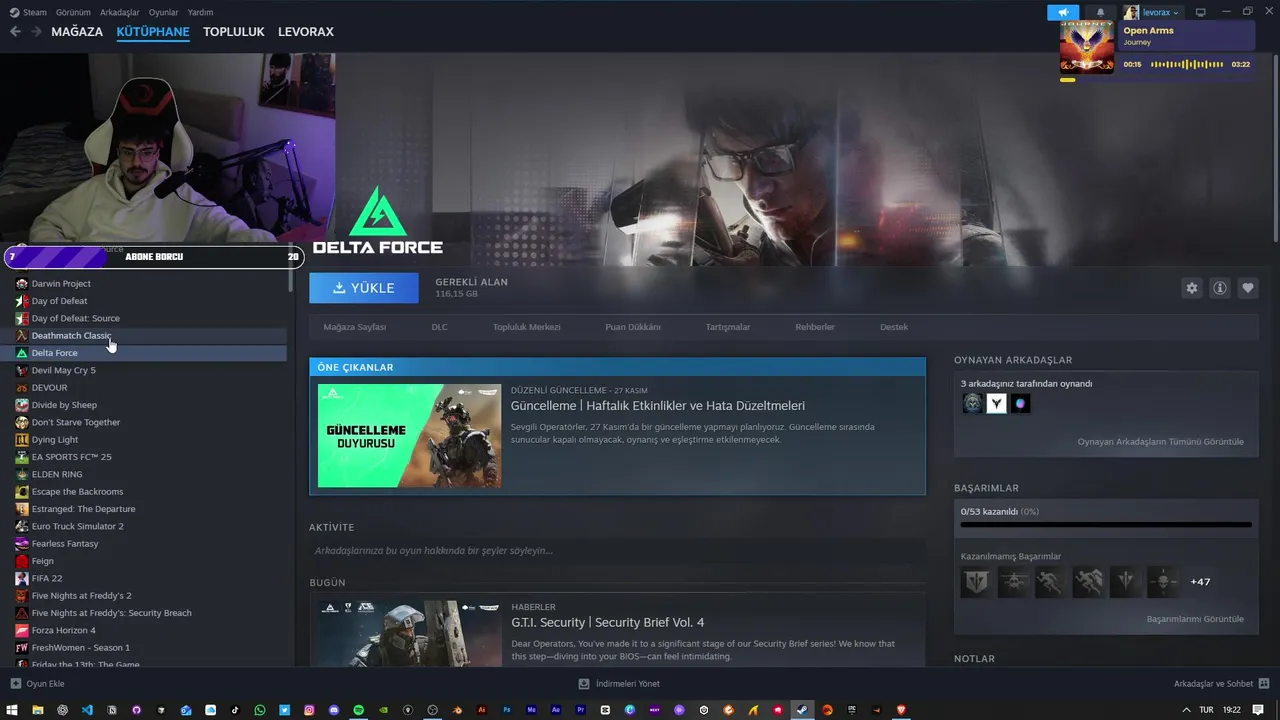This screenshot has height=720, width=1280.
Task: Open game settings gear for Delta Force
Action: (1192, 288)
